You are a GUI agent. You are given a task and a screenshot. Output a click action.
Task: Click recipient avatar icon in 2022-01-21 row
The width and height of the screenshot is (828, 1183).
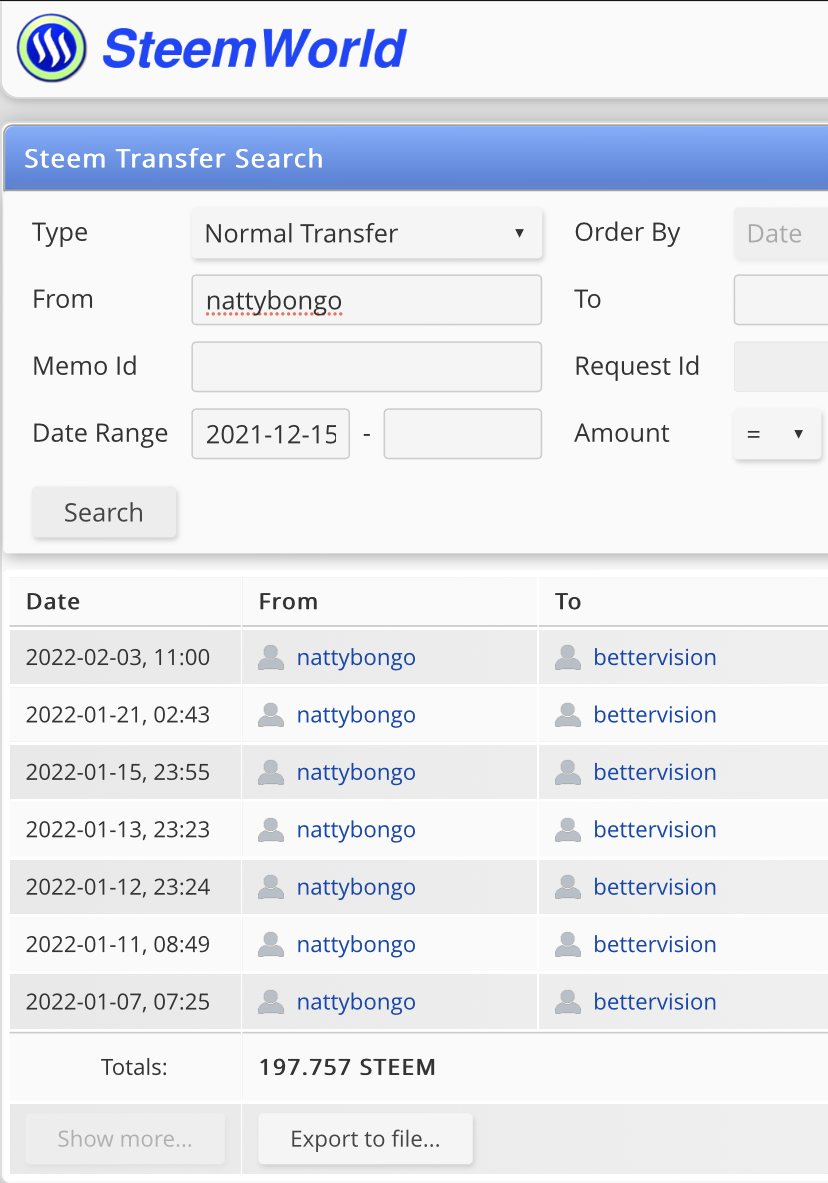point(567,715)
